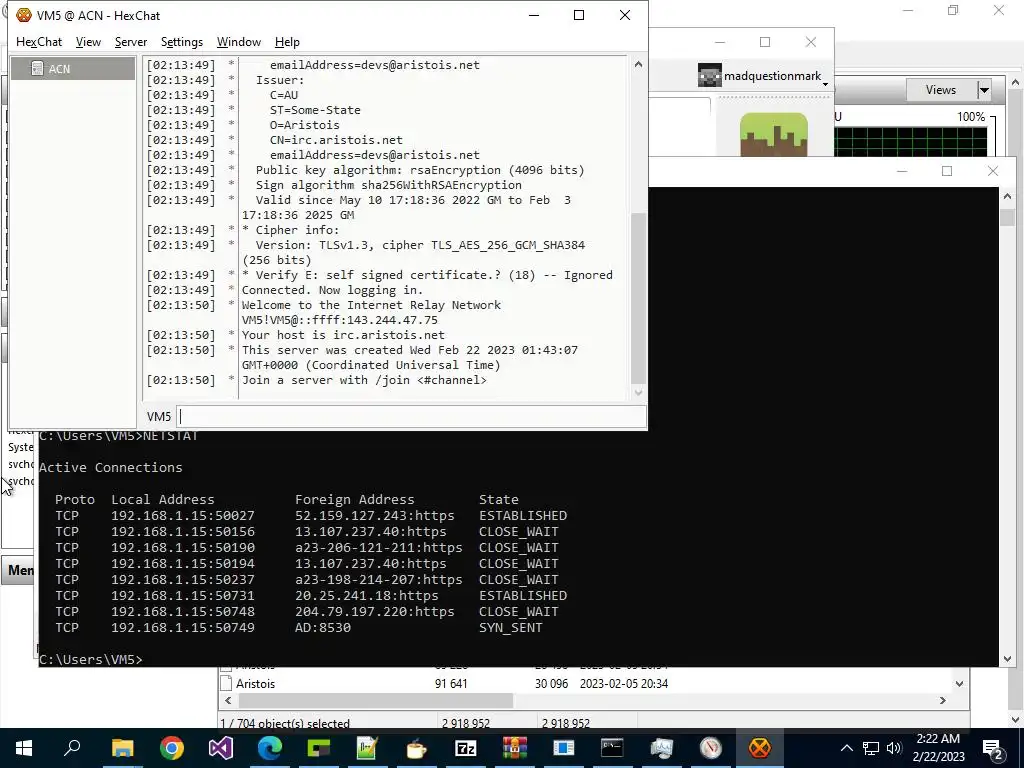Click the madquestionmark avatar icon
The width and height of the screenshot is (1024, 768).
point(710,75)
